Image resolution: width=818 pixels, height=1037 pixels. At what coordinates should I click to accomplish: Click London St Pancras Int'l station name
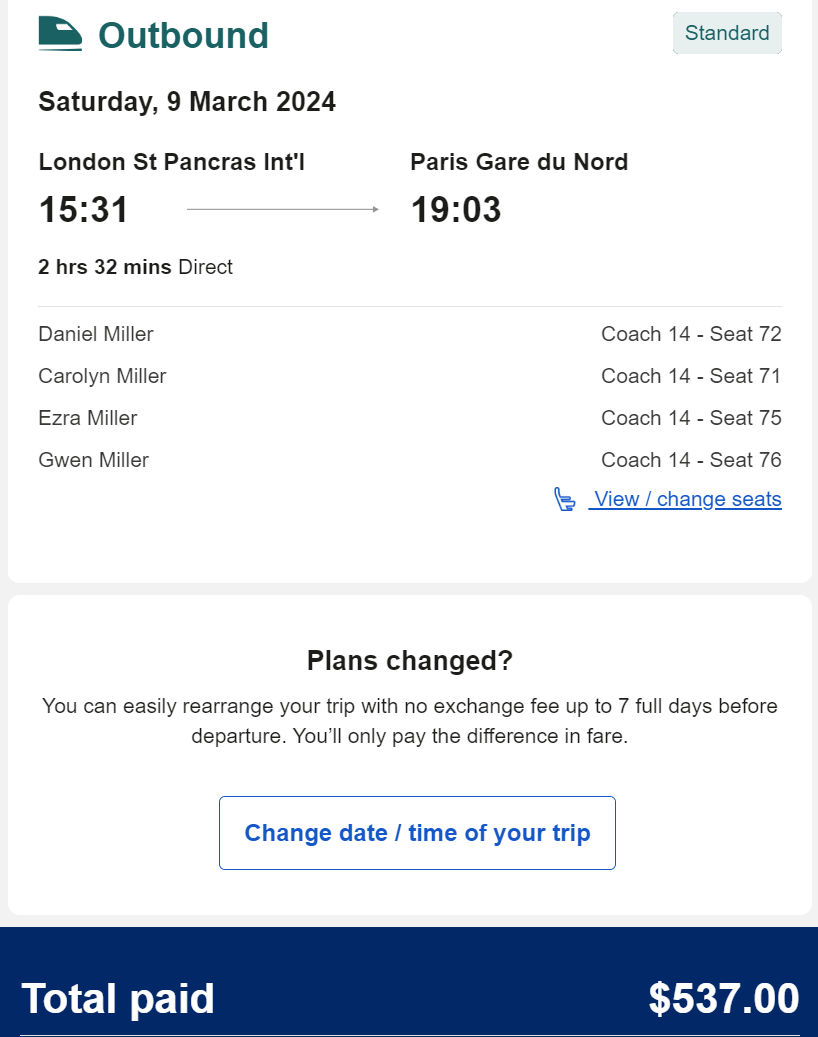coord(171,162)
